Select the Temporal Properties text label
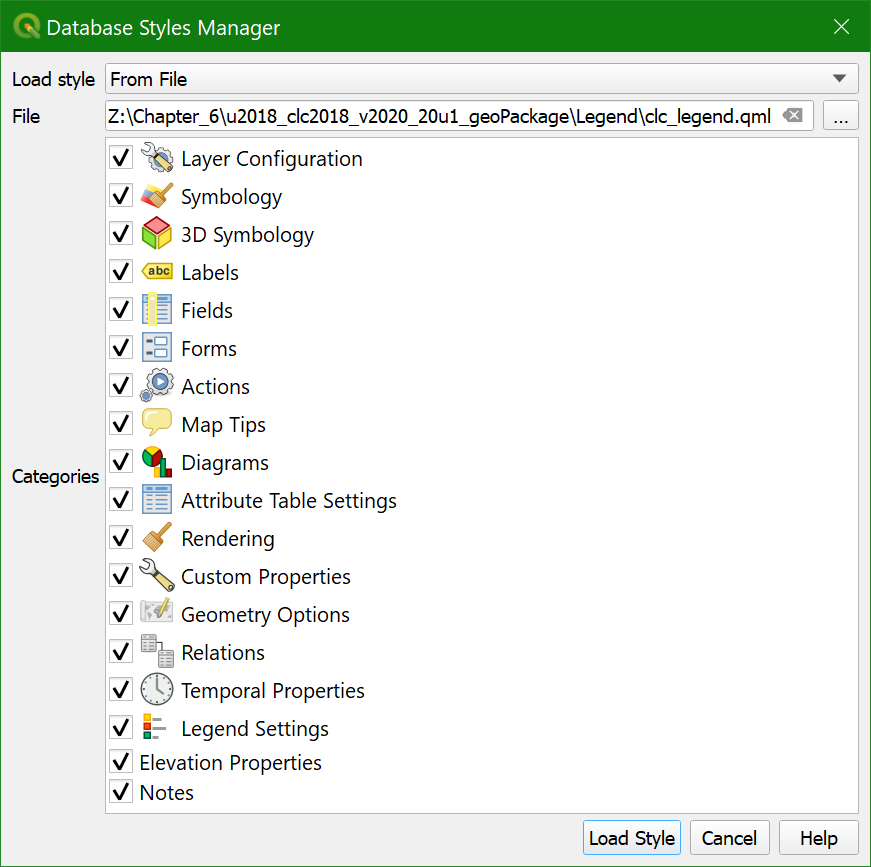The width and height of the screenshot is (871, 867). [x=273, y=690]
